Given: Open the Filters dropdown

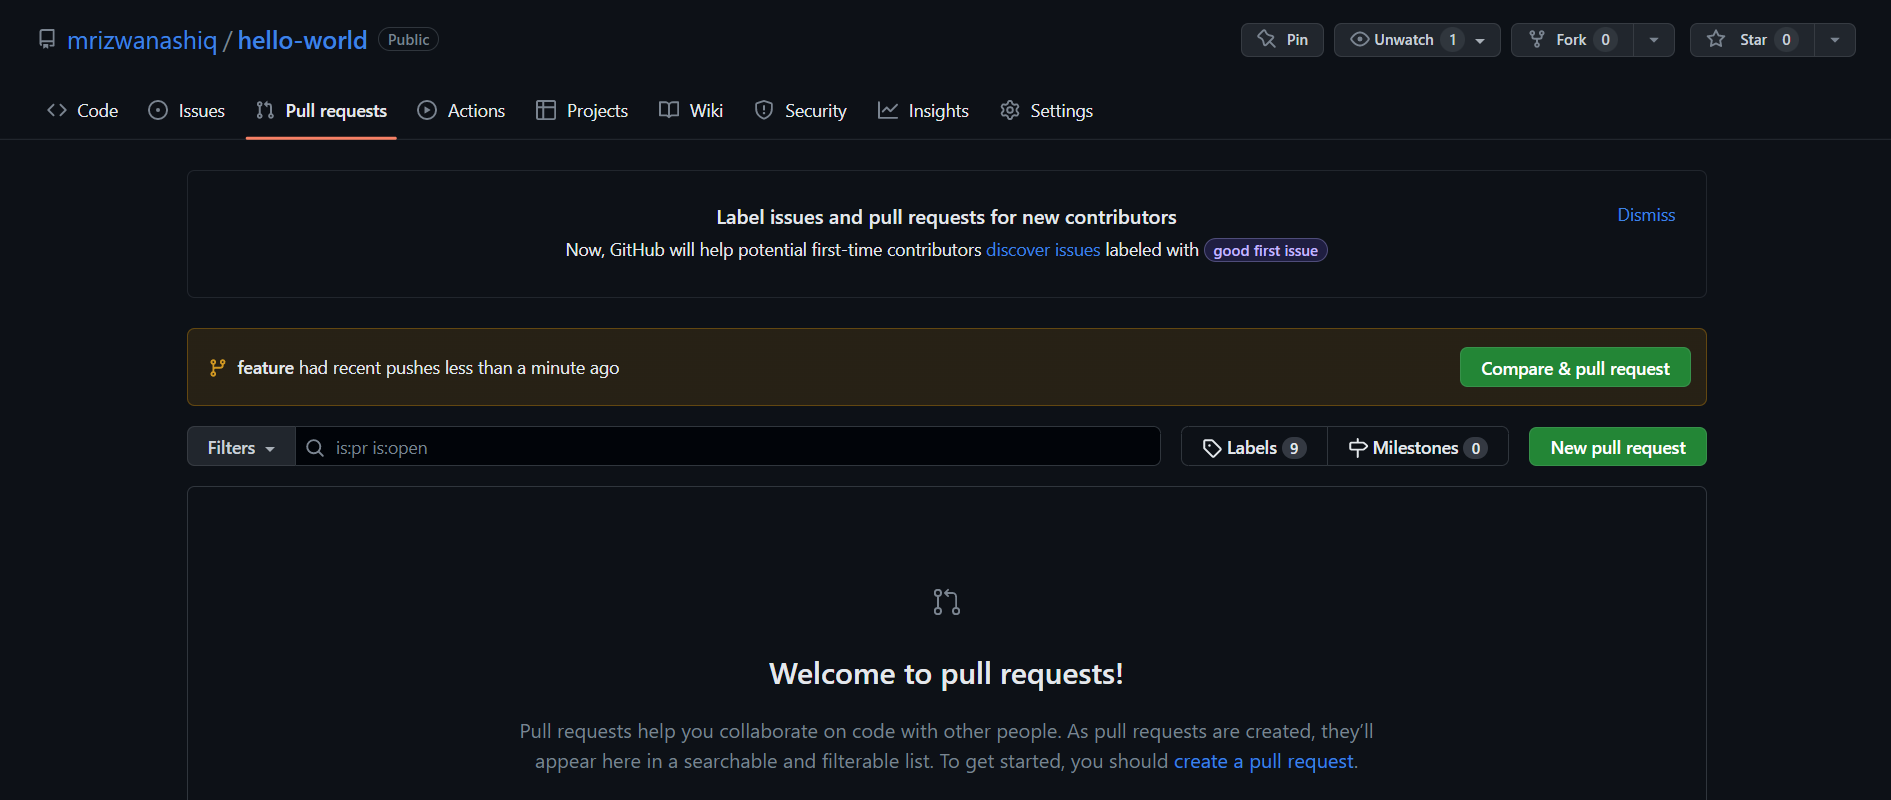Looking at the screenshot, I should 241,447.
